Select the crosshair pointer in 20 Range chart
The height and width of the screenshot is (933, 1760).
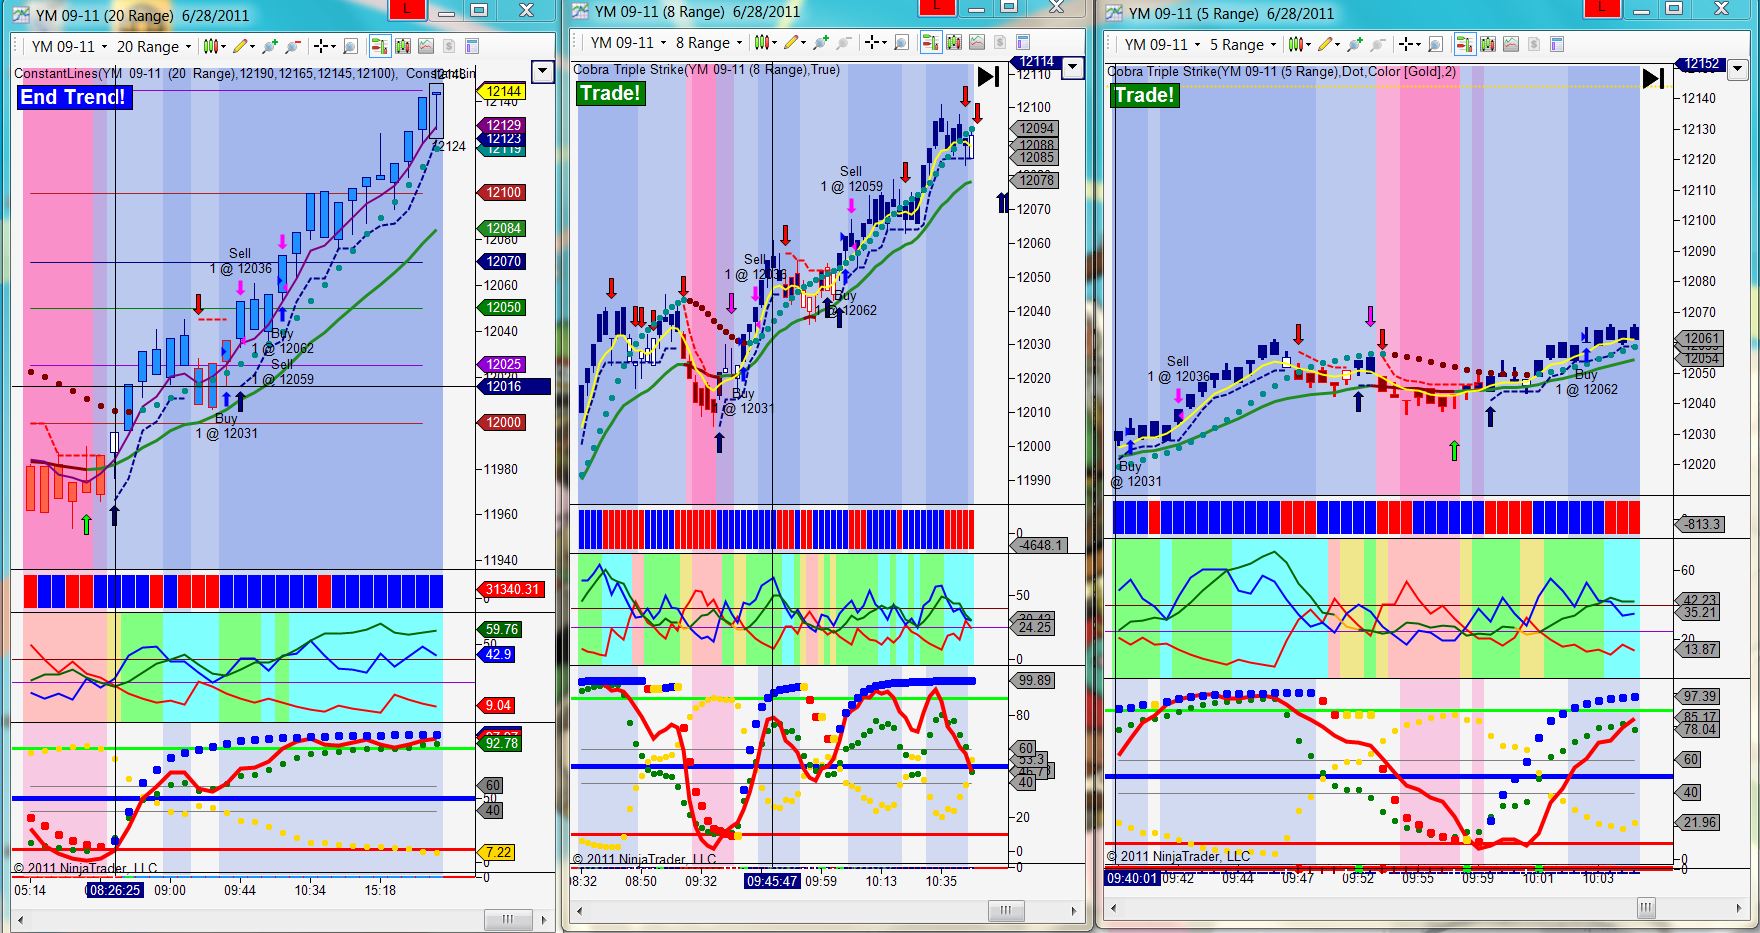coord(322,46)
